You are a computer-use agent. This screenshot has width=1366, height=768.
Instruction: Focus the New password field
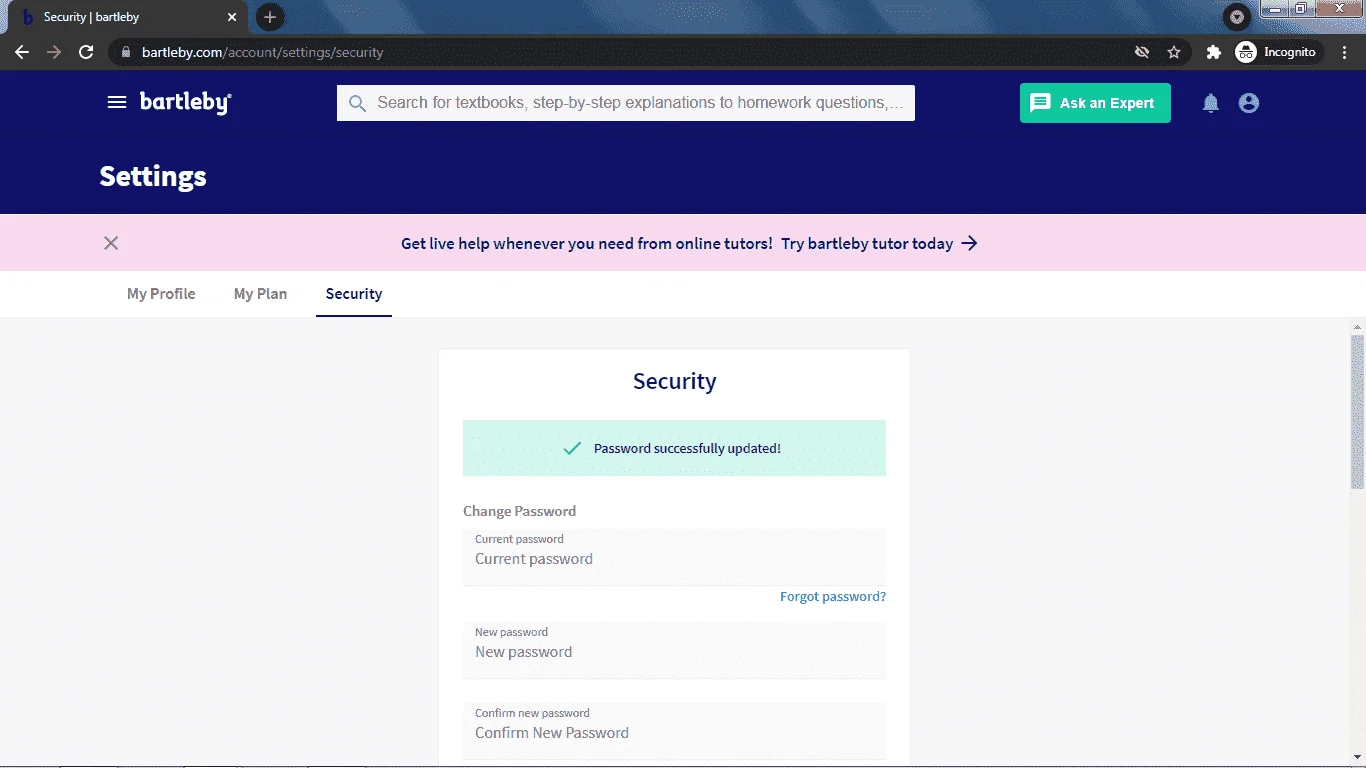coord(674,650)
